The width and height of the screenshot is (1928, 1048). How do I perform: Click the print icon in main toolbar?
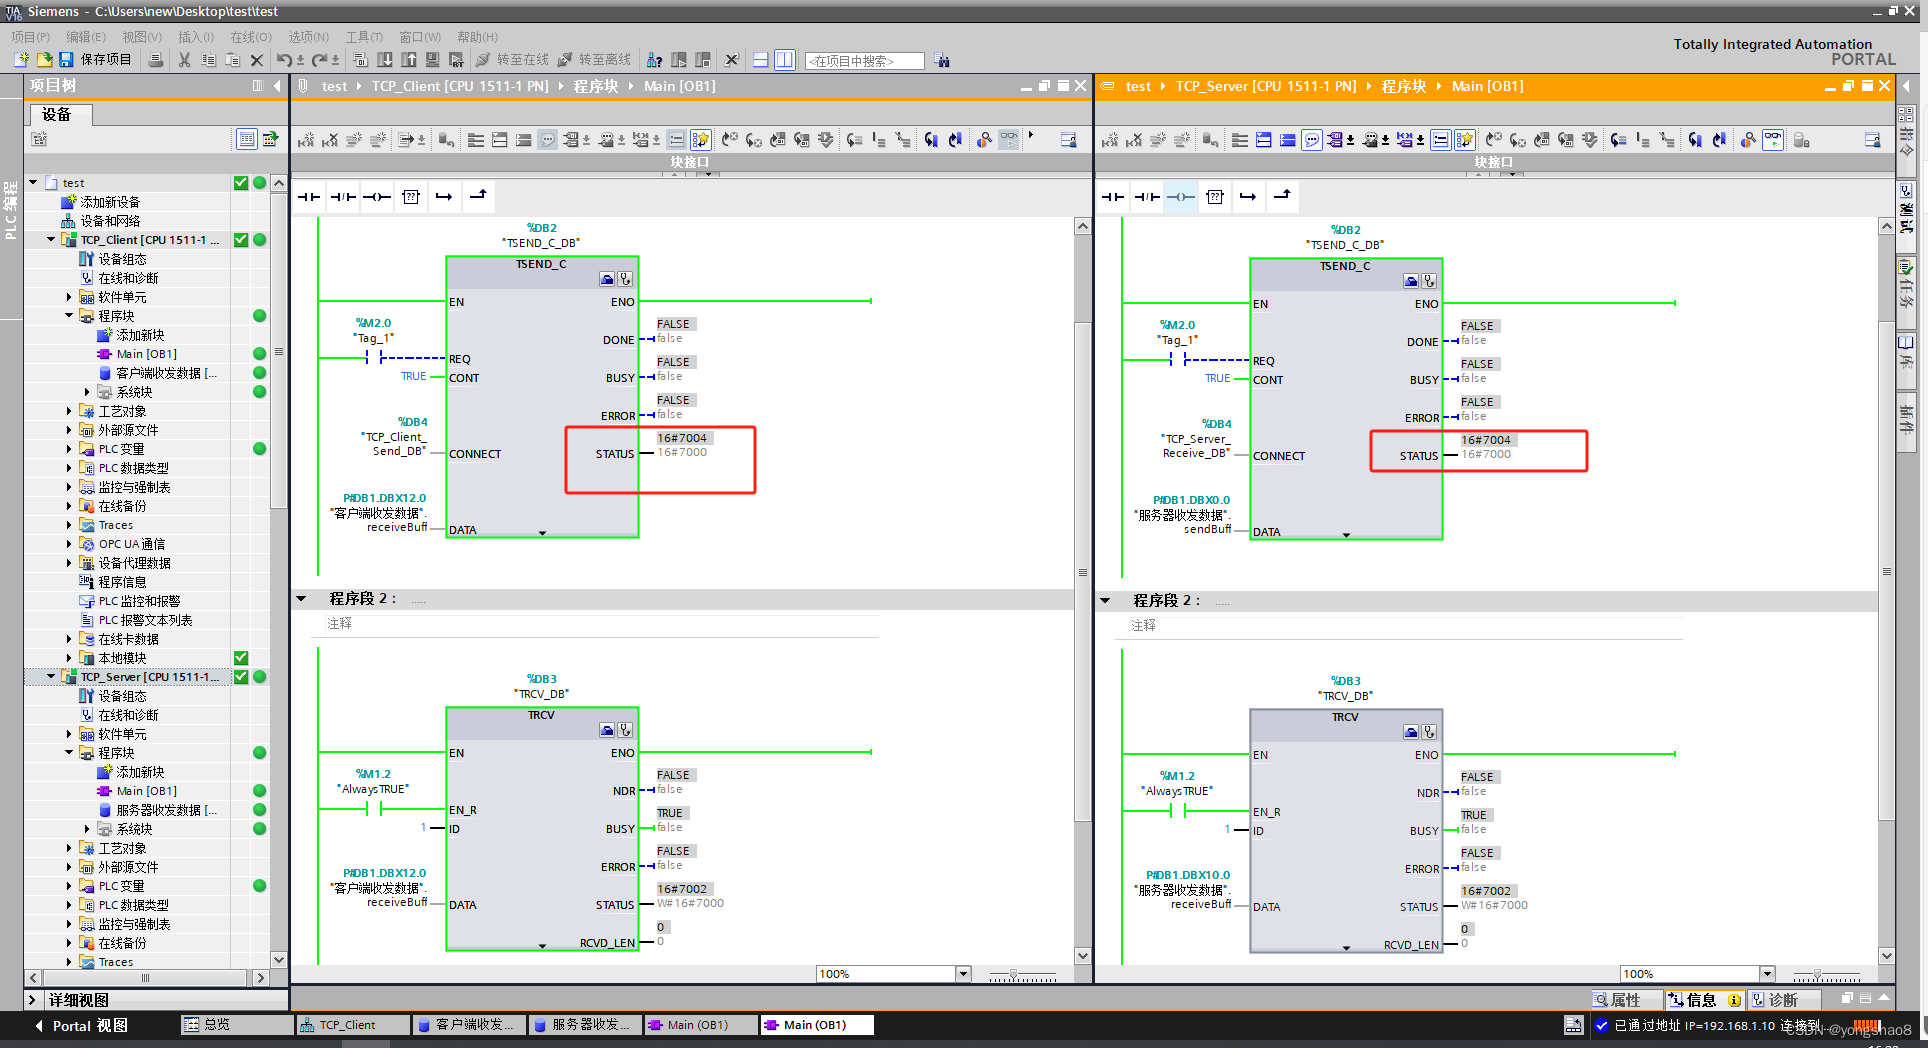click(156, 60)
